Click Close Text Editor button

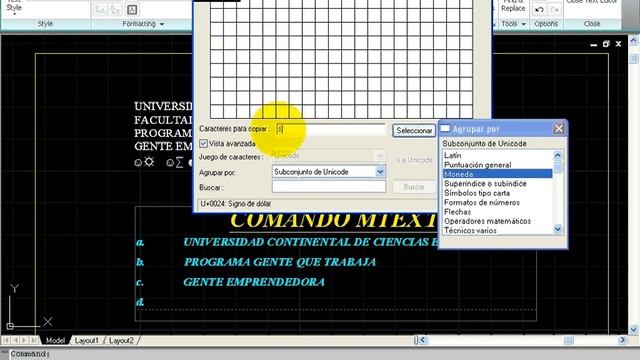[592, 2]
